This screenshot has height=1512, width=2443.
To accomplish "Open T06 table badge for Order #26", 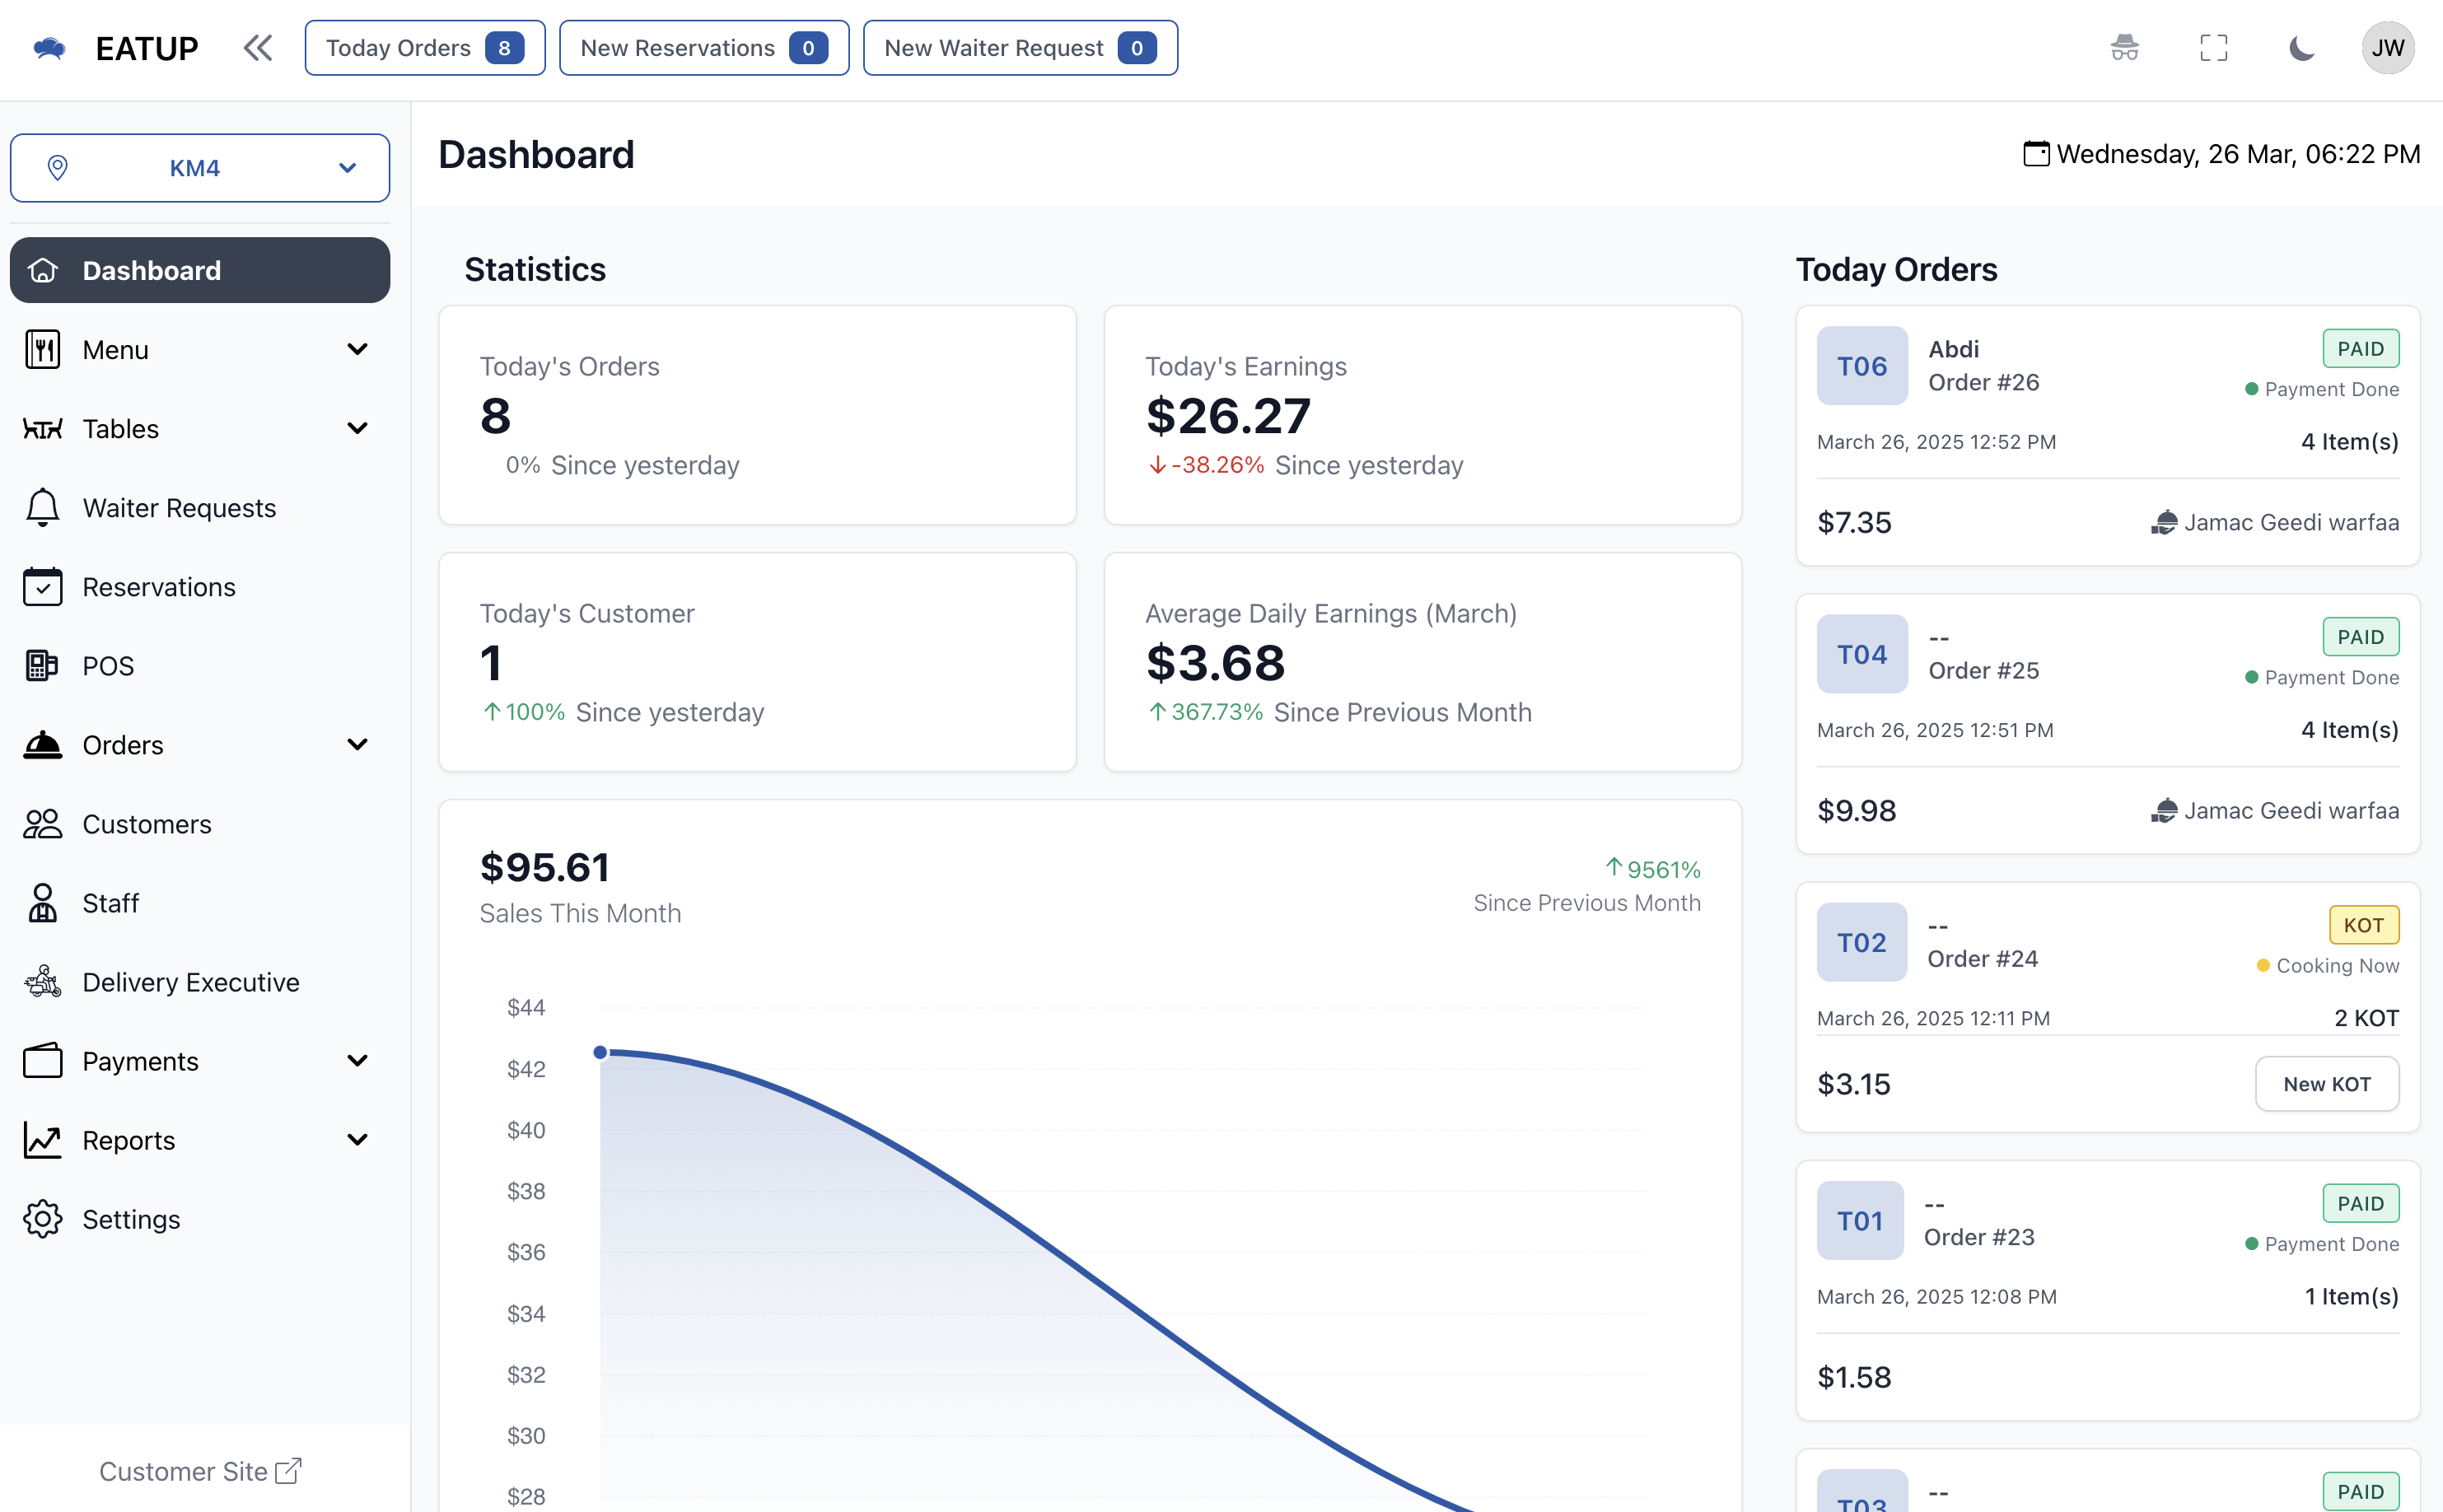I will 1862,366.
